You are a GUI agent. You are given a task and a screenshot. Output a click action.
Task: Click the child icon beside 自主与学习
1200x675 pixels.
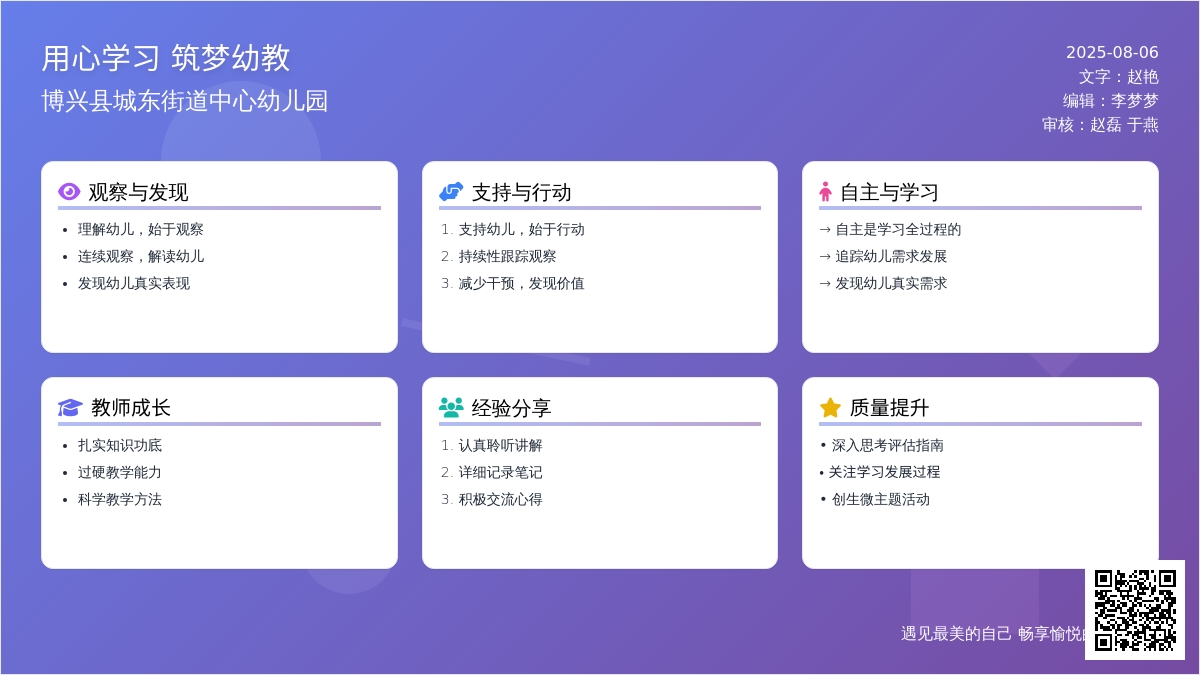click(825, 192)
